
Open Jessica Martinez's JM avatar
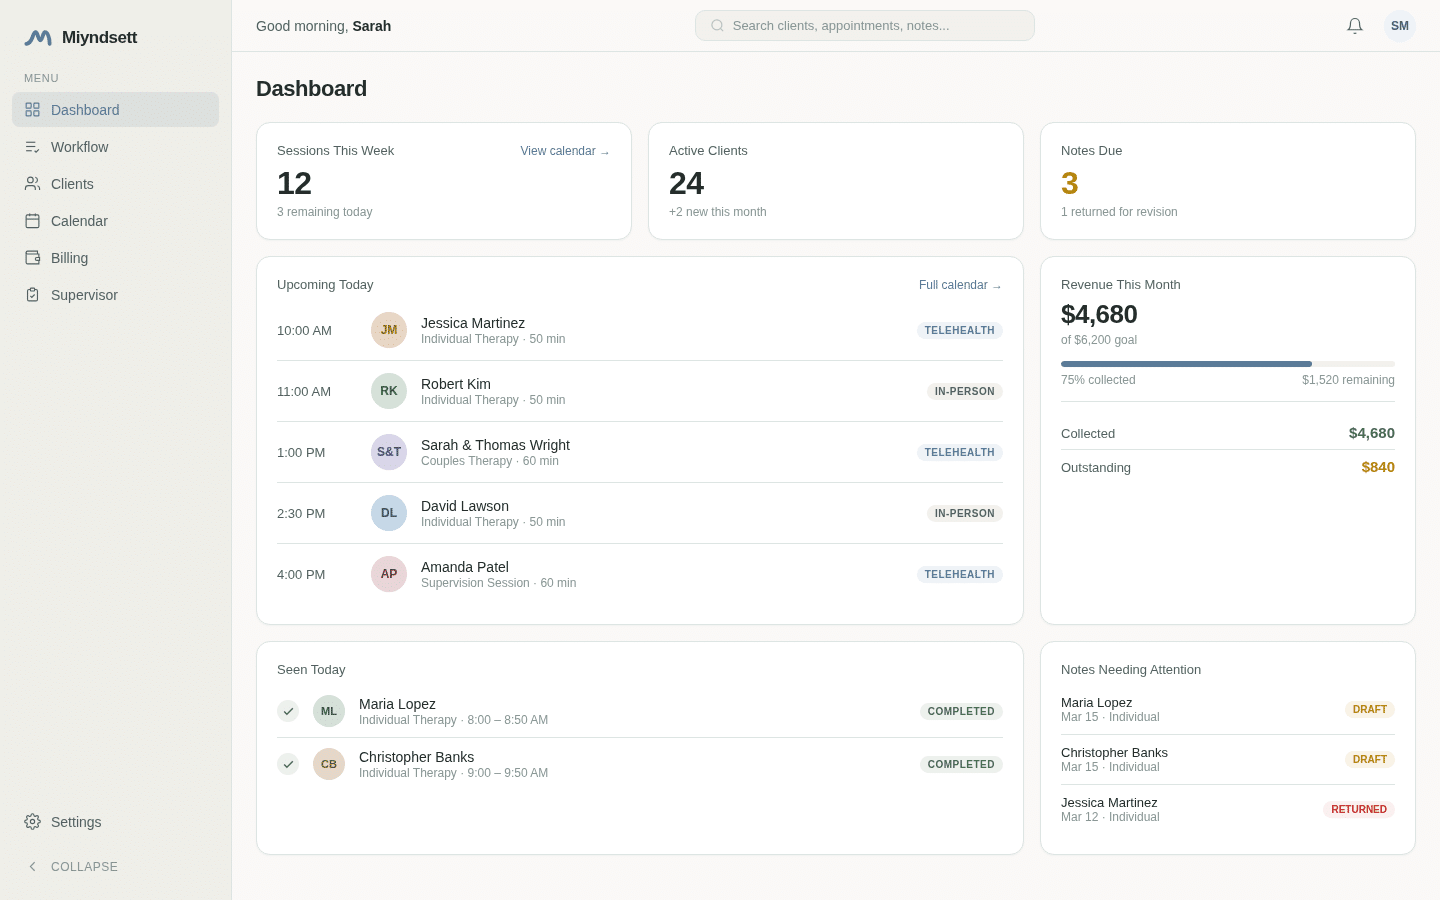coord(389,330)
